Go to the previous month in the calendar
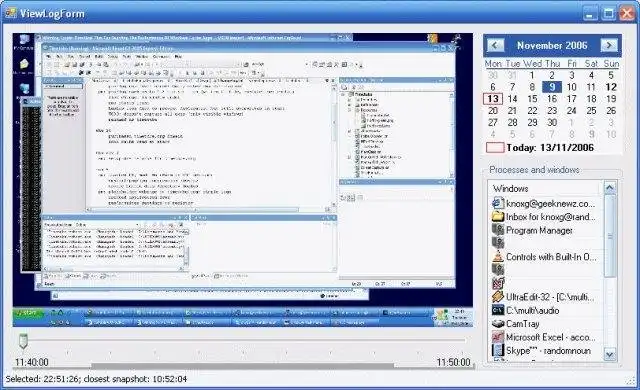The height and width of the screenshot is (390, 640). (496, 45)
